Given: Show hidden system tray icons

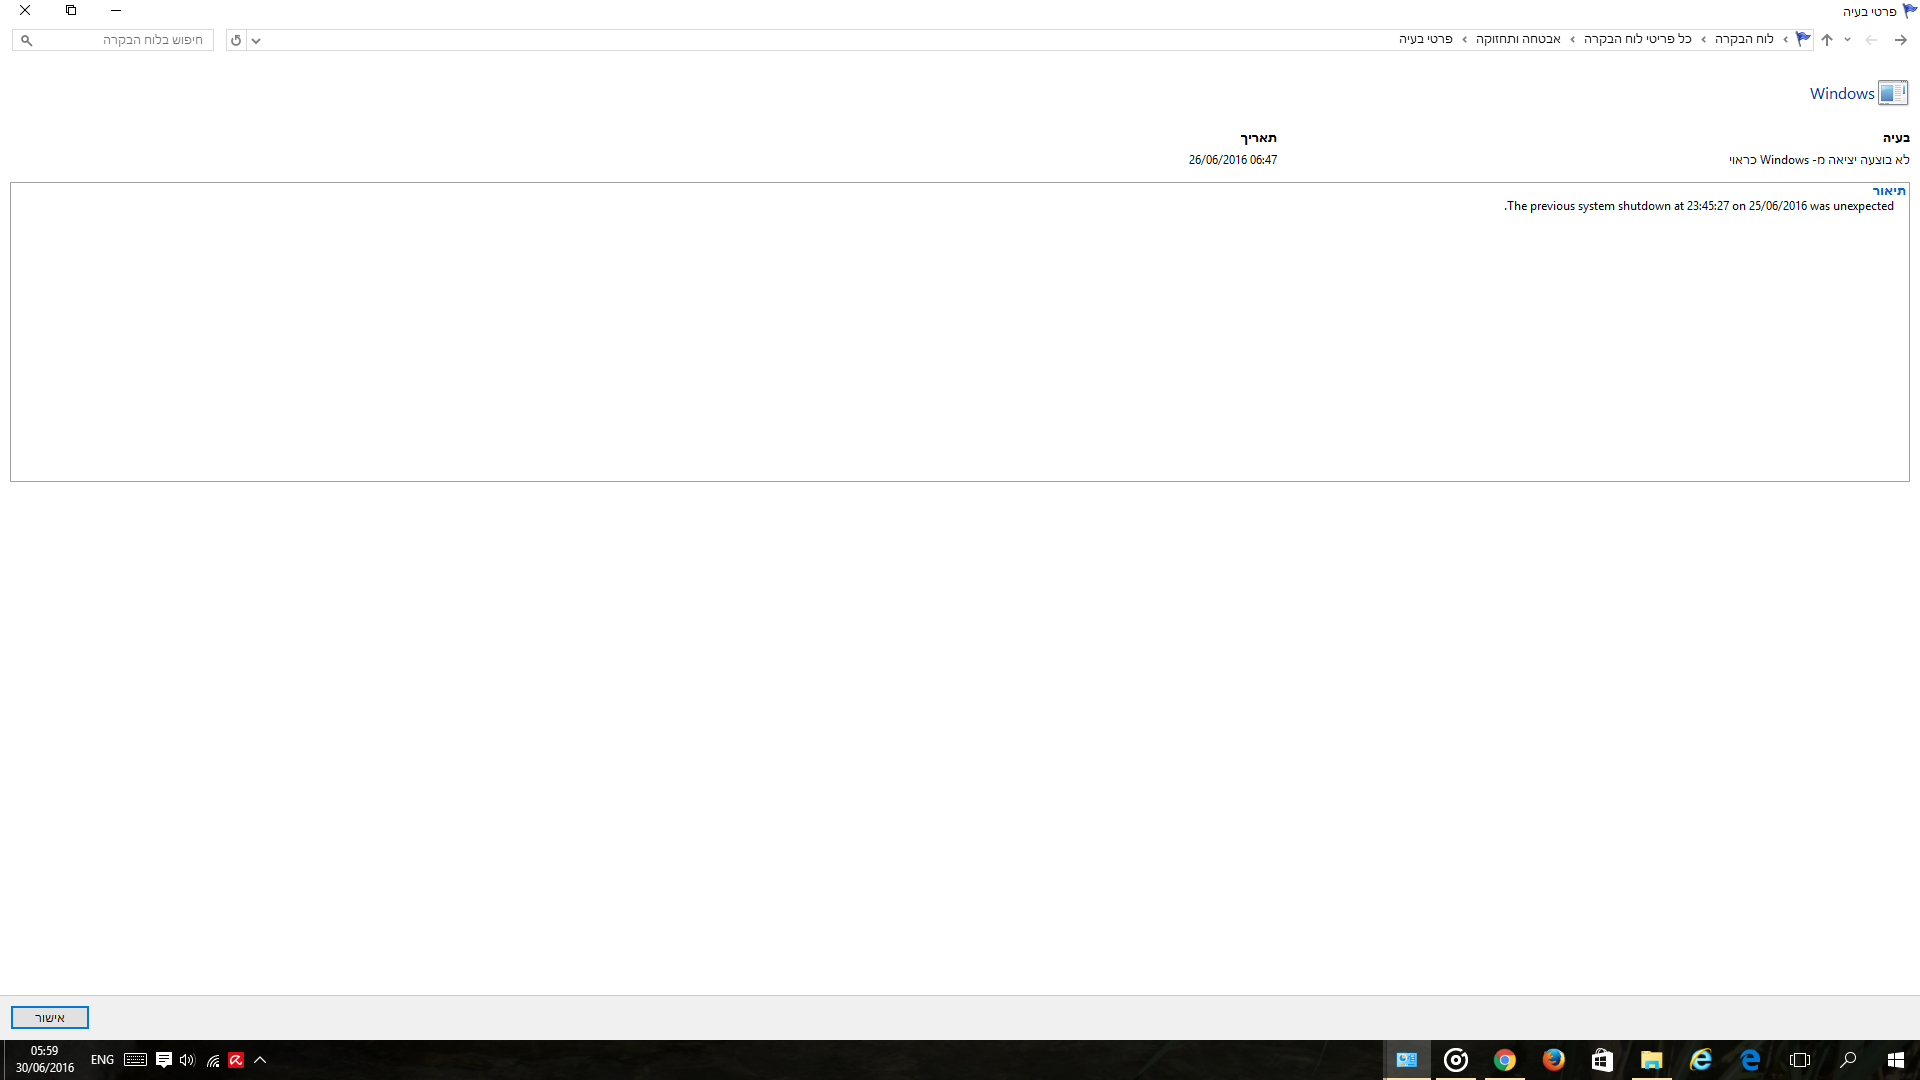Looking at the screenshot, I should point(260,1060).
